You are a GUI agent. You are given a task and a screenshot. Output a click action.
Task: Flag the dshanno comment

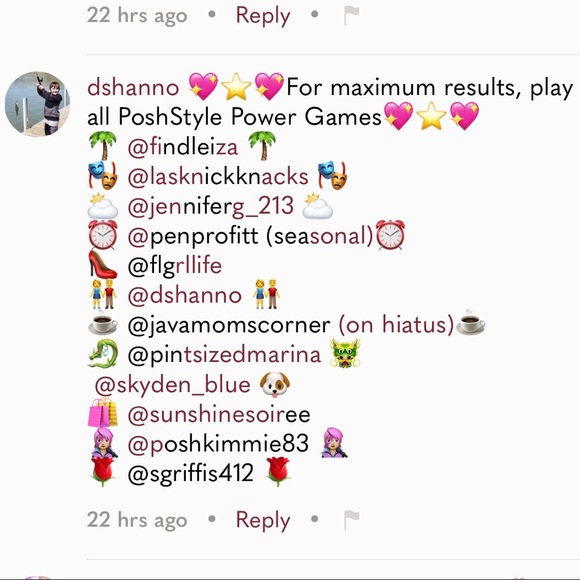pos(351,519)
